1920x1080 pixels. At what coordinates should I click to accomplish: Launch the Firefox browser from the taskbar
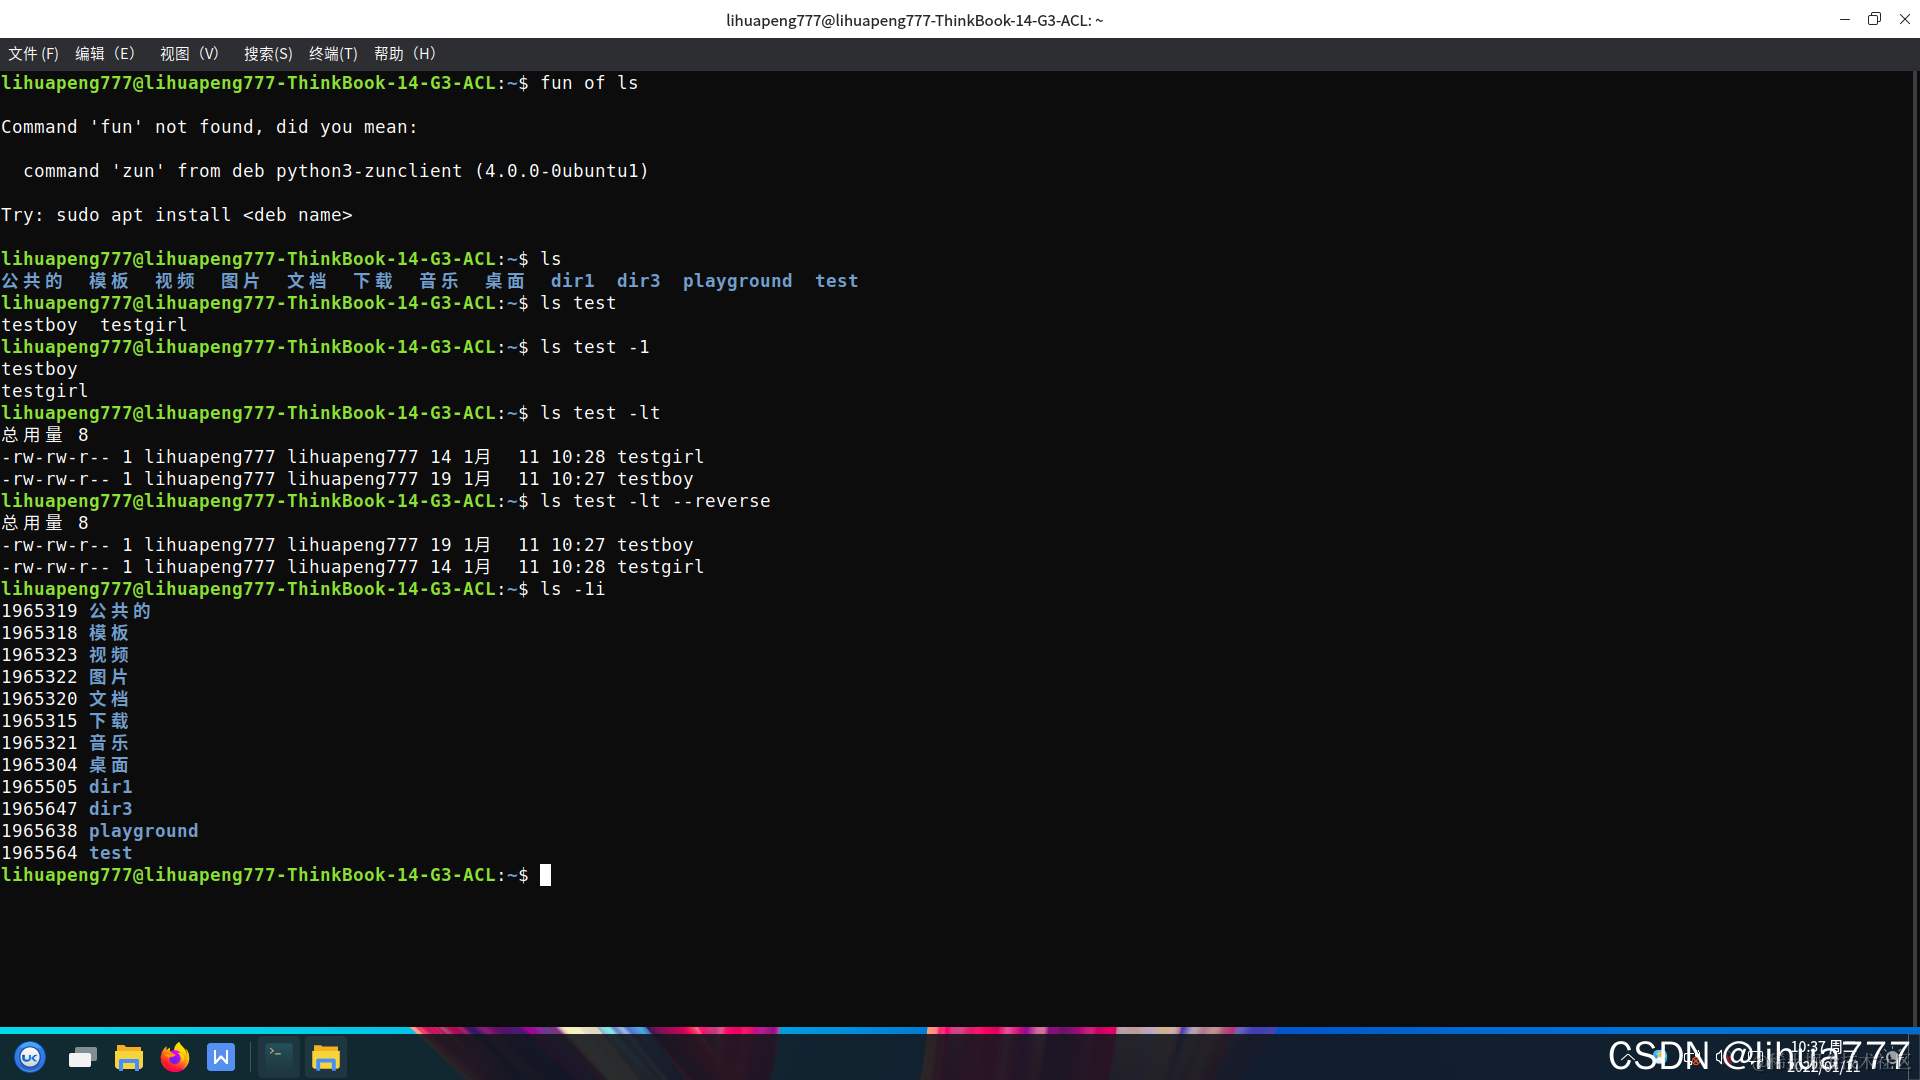coord(175,1057)
